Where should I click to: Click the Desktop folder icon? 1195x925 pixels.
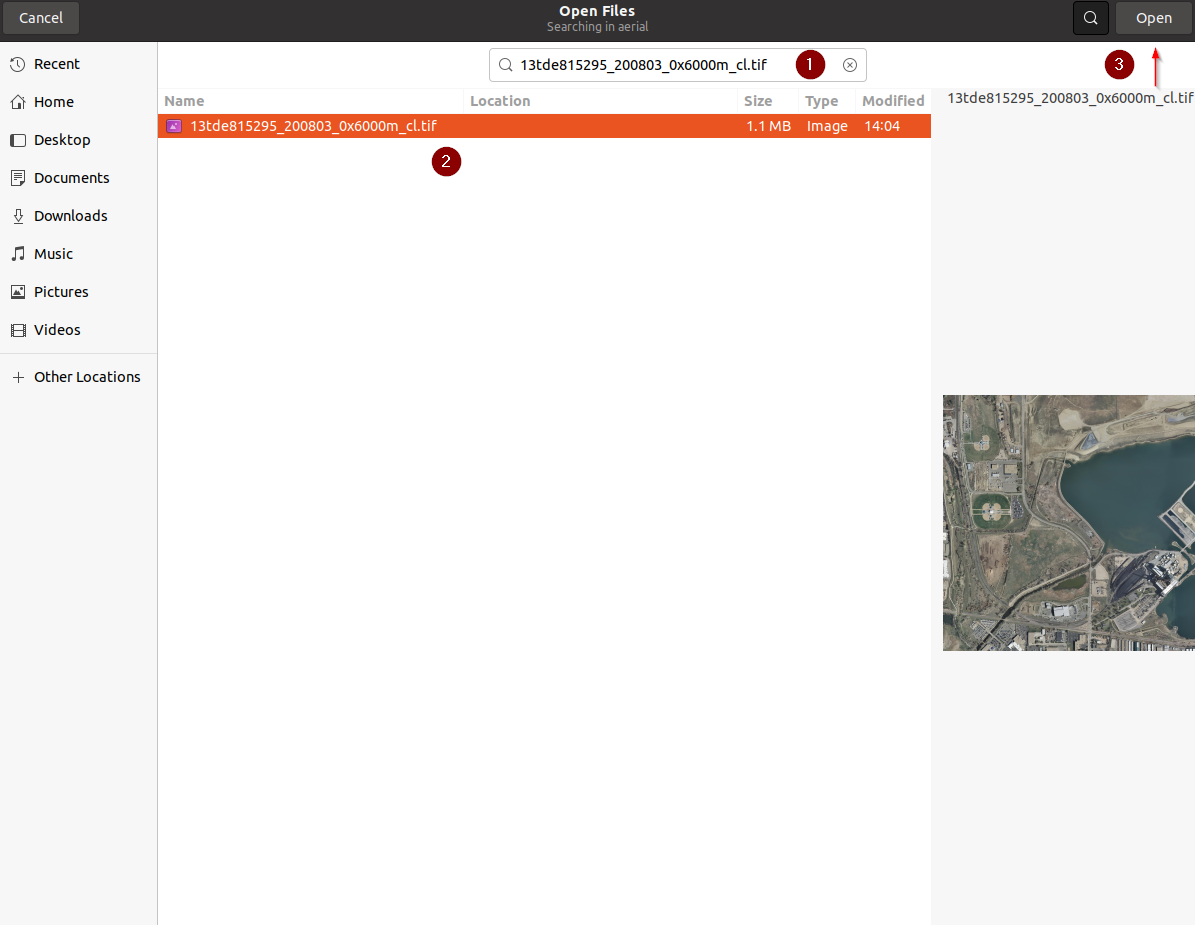(x=18, y=140)
